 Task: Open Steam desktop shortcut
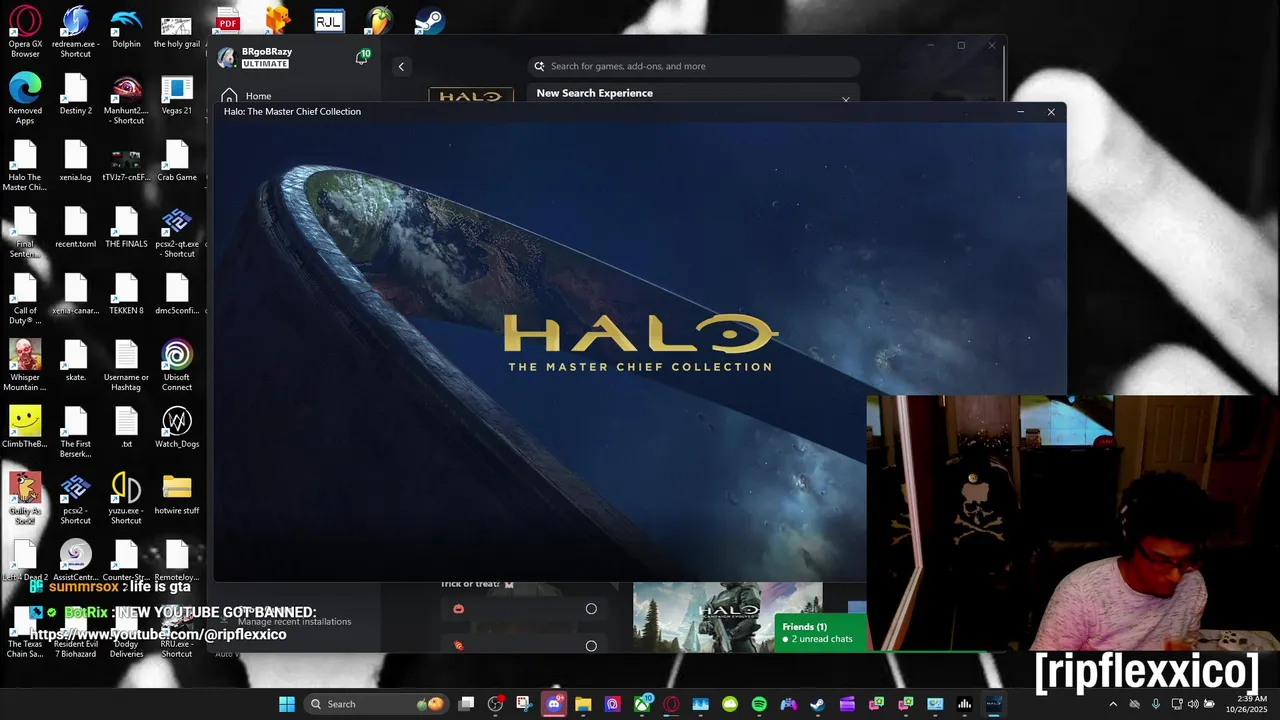pos(429,20)
